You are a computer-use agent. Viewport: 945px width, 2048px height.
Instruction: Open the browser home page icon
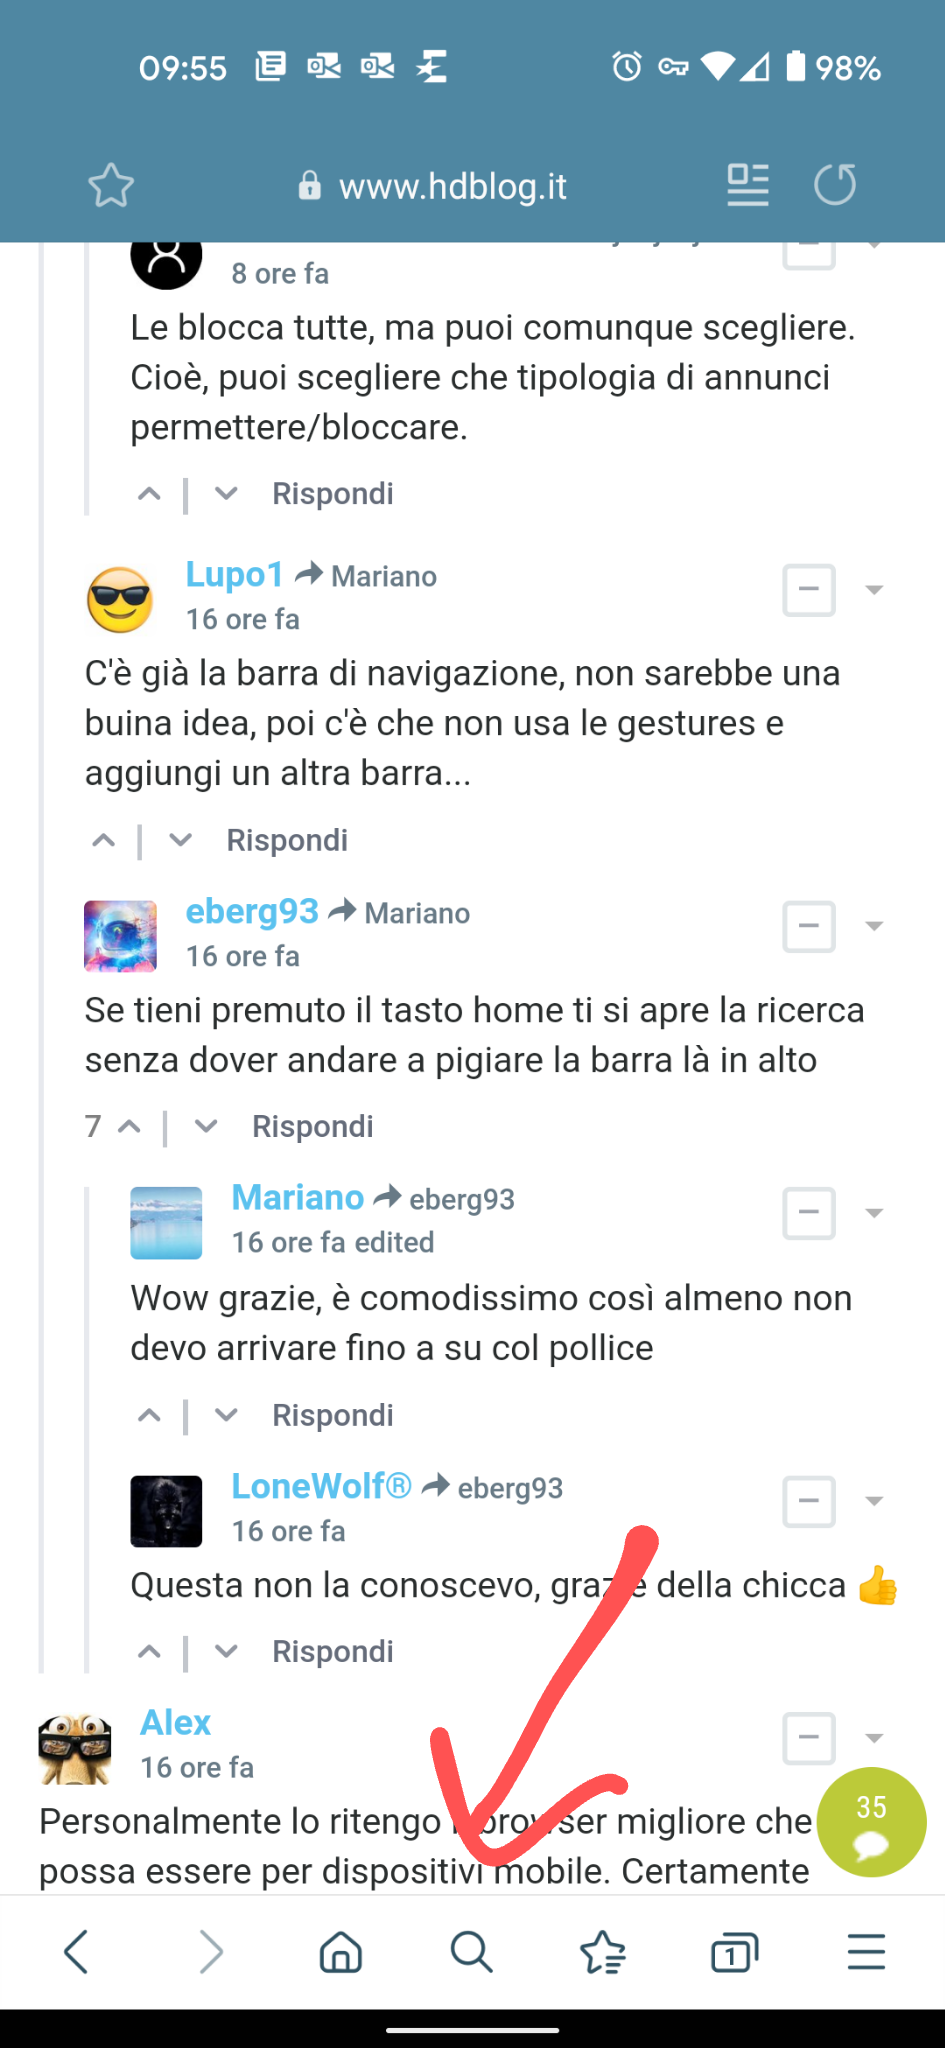(x=341, y=1951)
